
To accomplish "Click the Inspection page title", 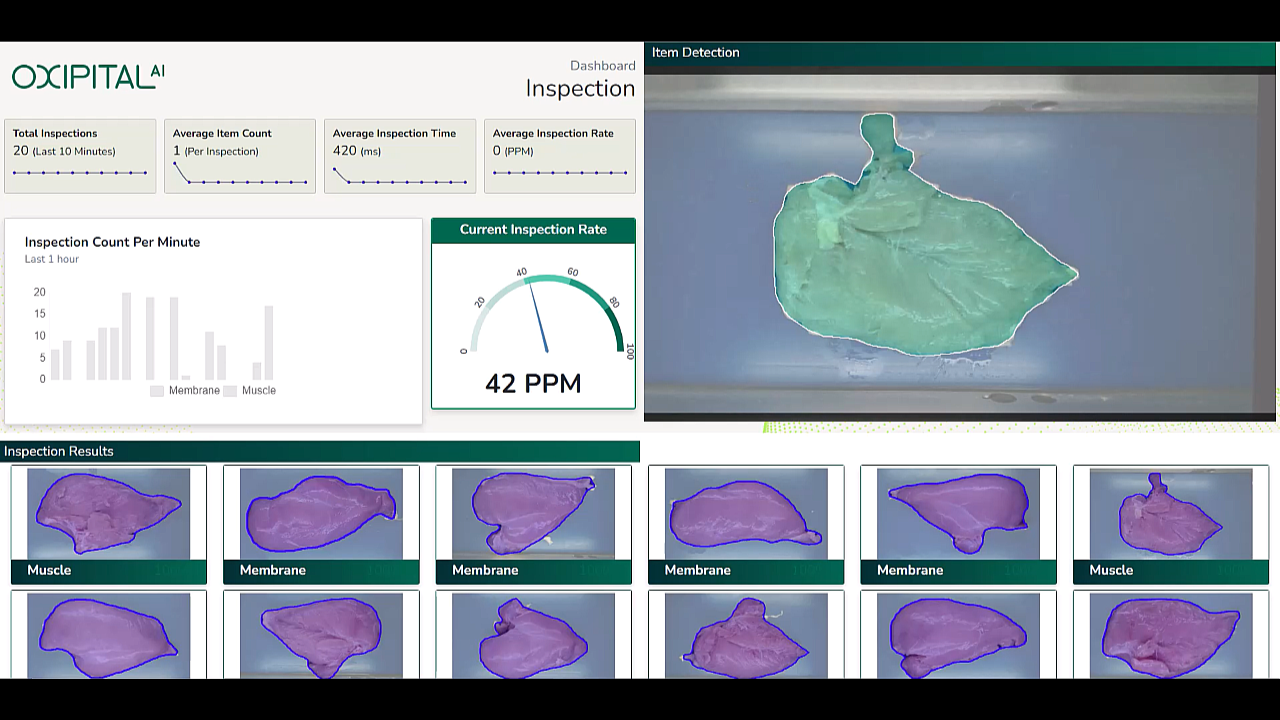I will coord(580,89).
